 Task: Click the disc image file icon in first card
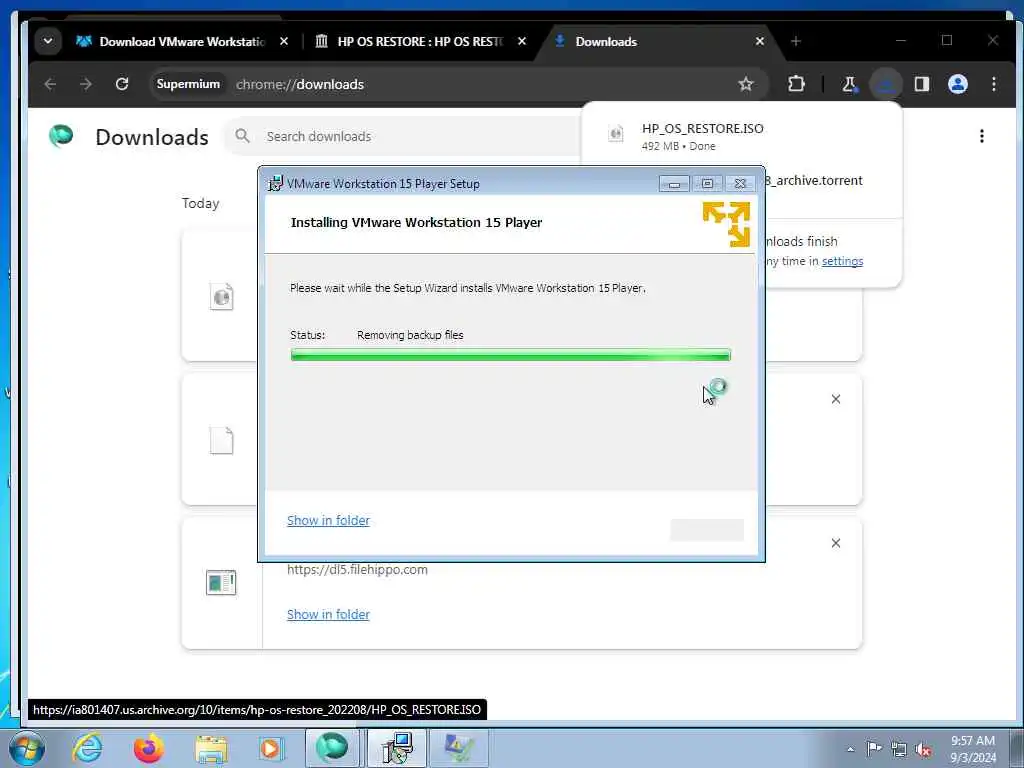pos(221,296)
